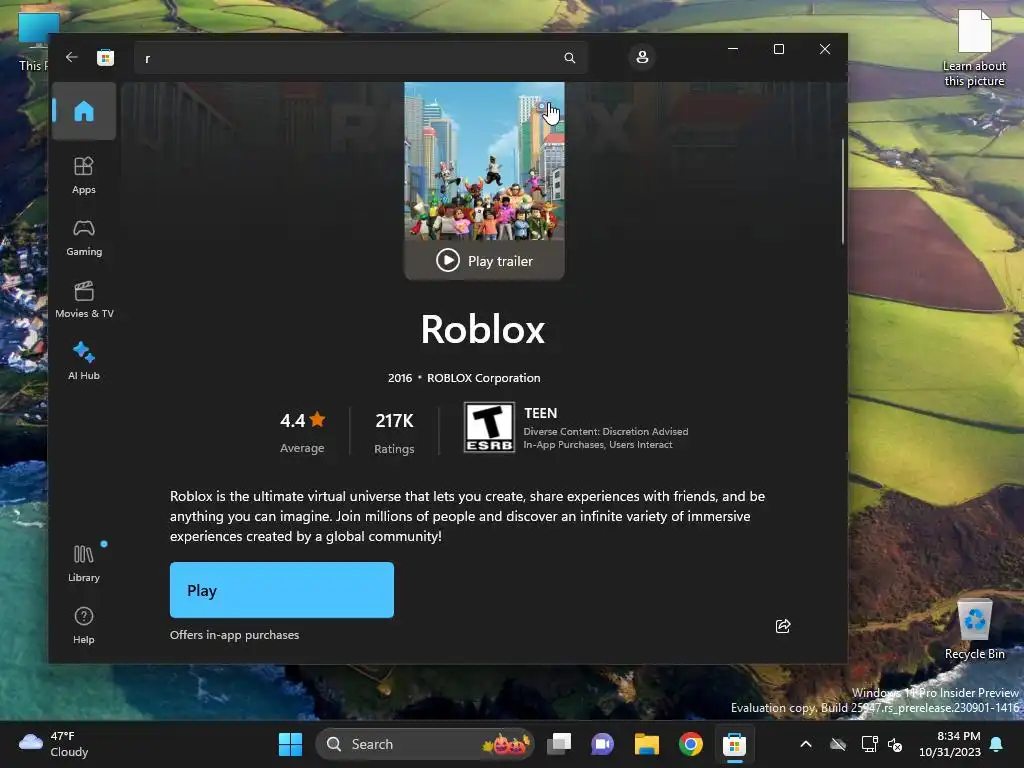Click the 4.4 star Average rating

point(302,432)
